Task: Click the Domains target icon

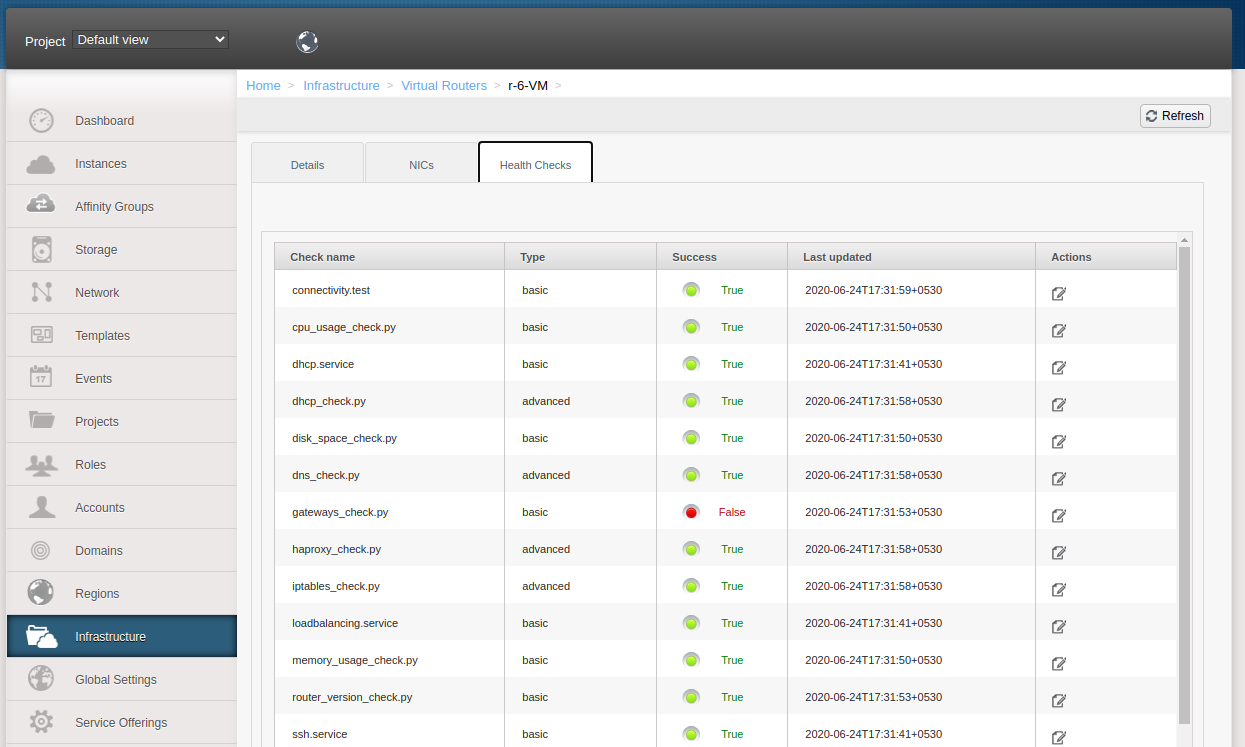Action: click(x=41, y=550)
